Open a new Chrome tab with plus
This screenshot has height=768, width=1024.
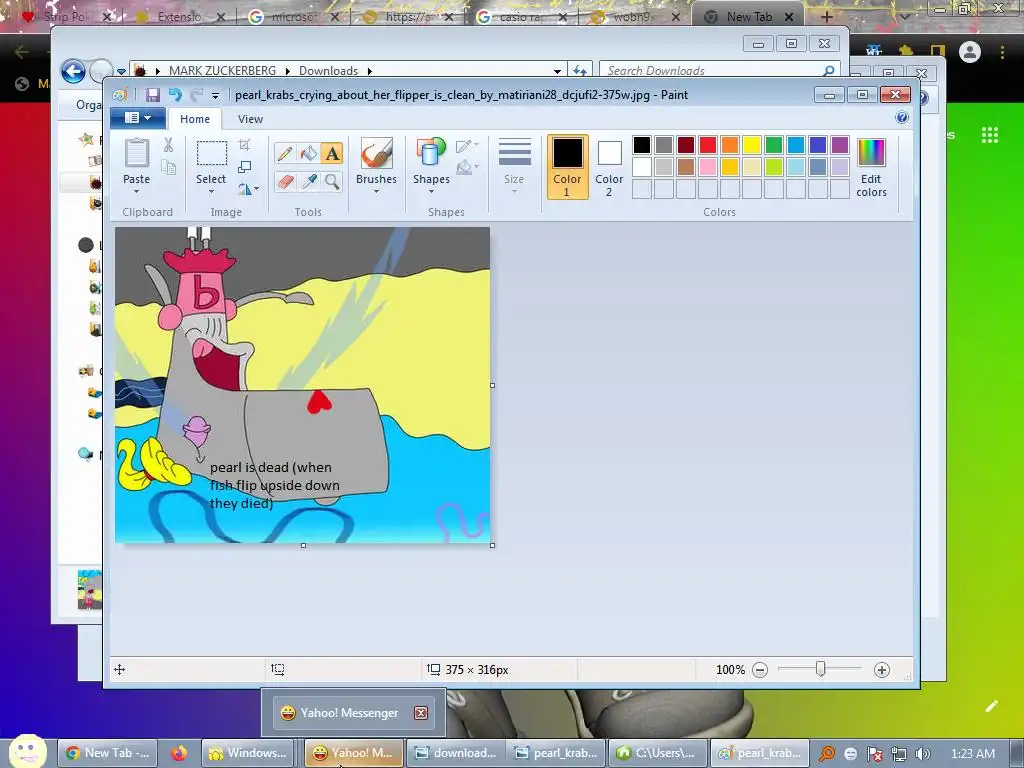(x=826, y=17)
